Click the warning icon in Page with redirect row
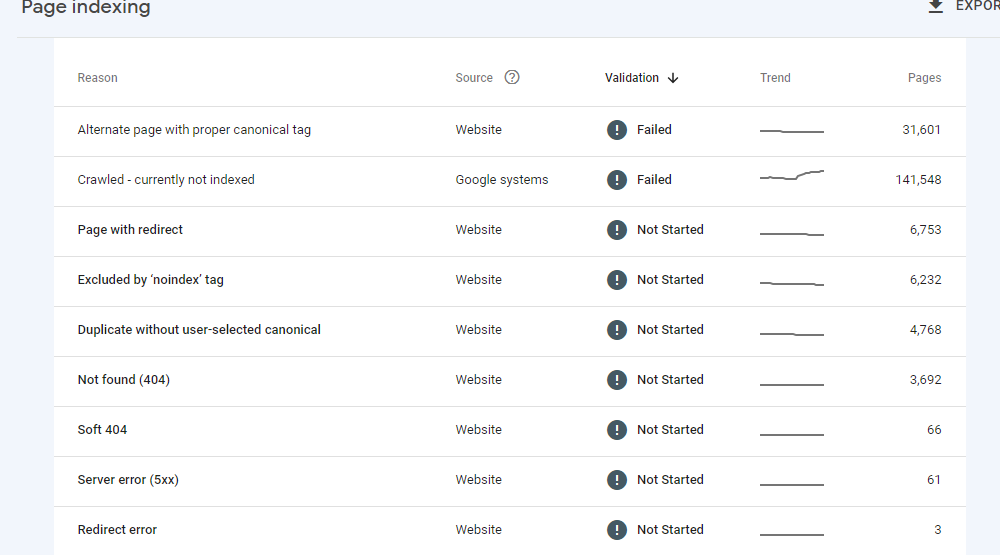The height and width of the screenshot is (555, 1000). 616,230
